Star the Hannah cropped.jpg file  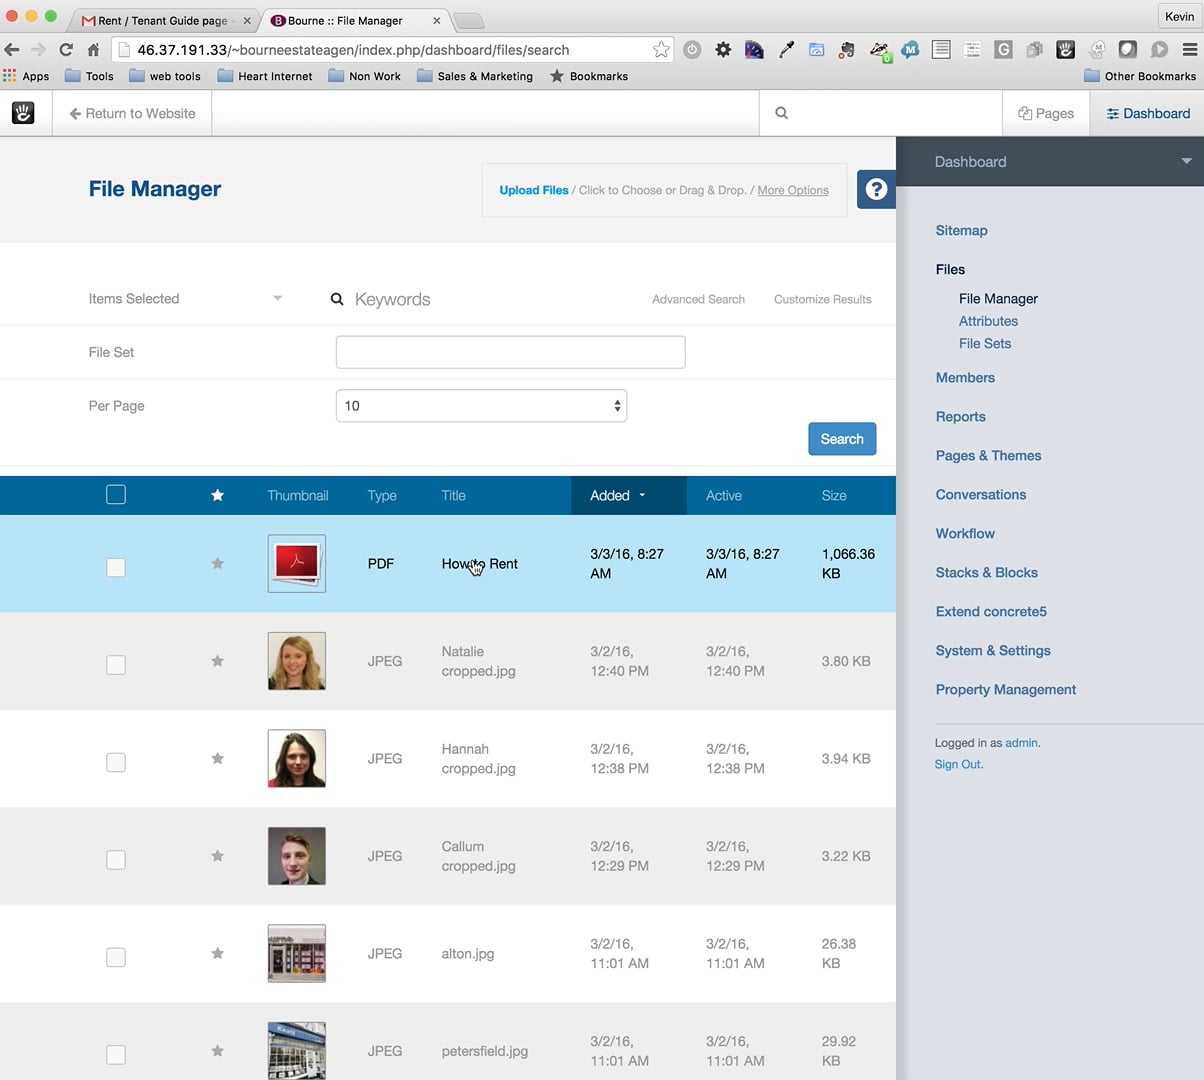pos(217,758)
